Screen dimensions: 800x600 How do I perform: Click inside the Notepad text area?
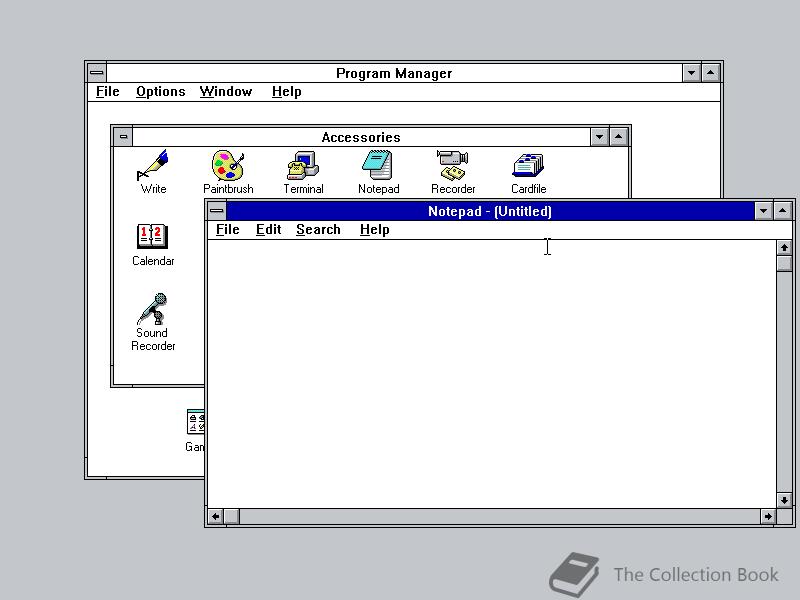click(x=492, y=373)
